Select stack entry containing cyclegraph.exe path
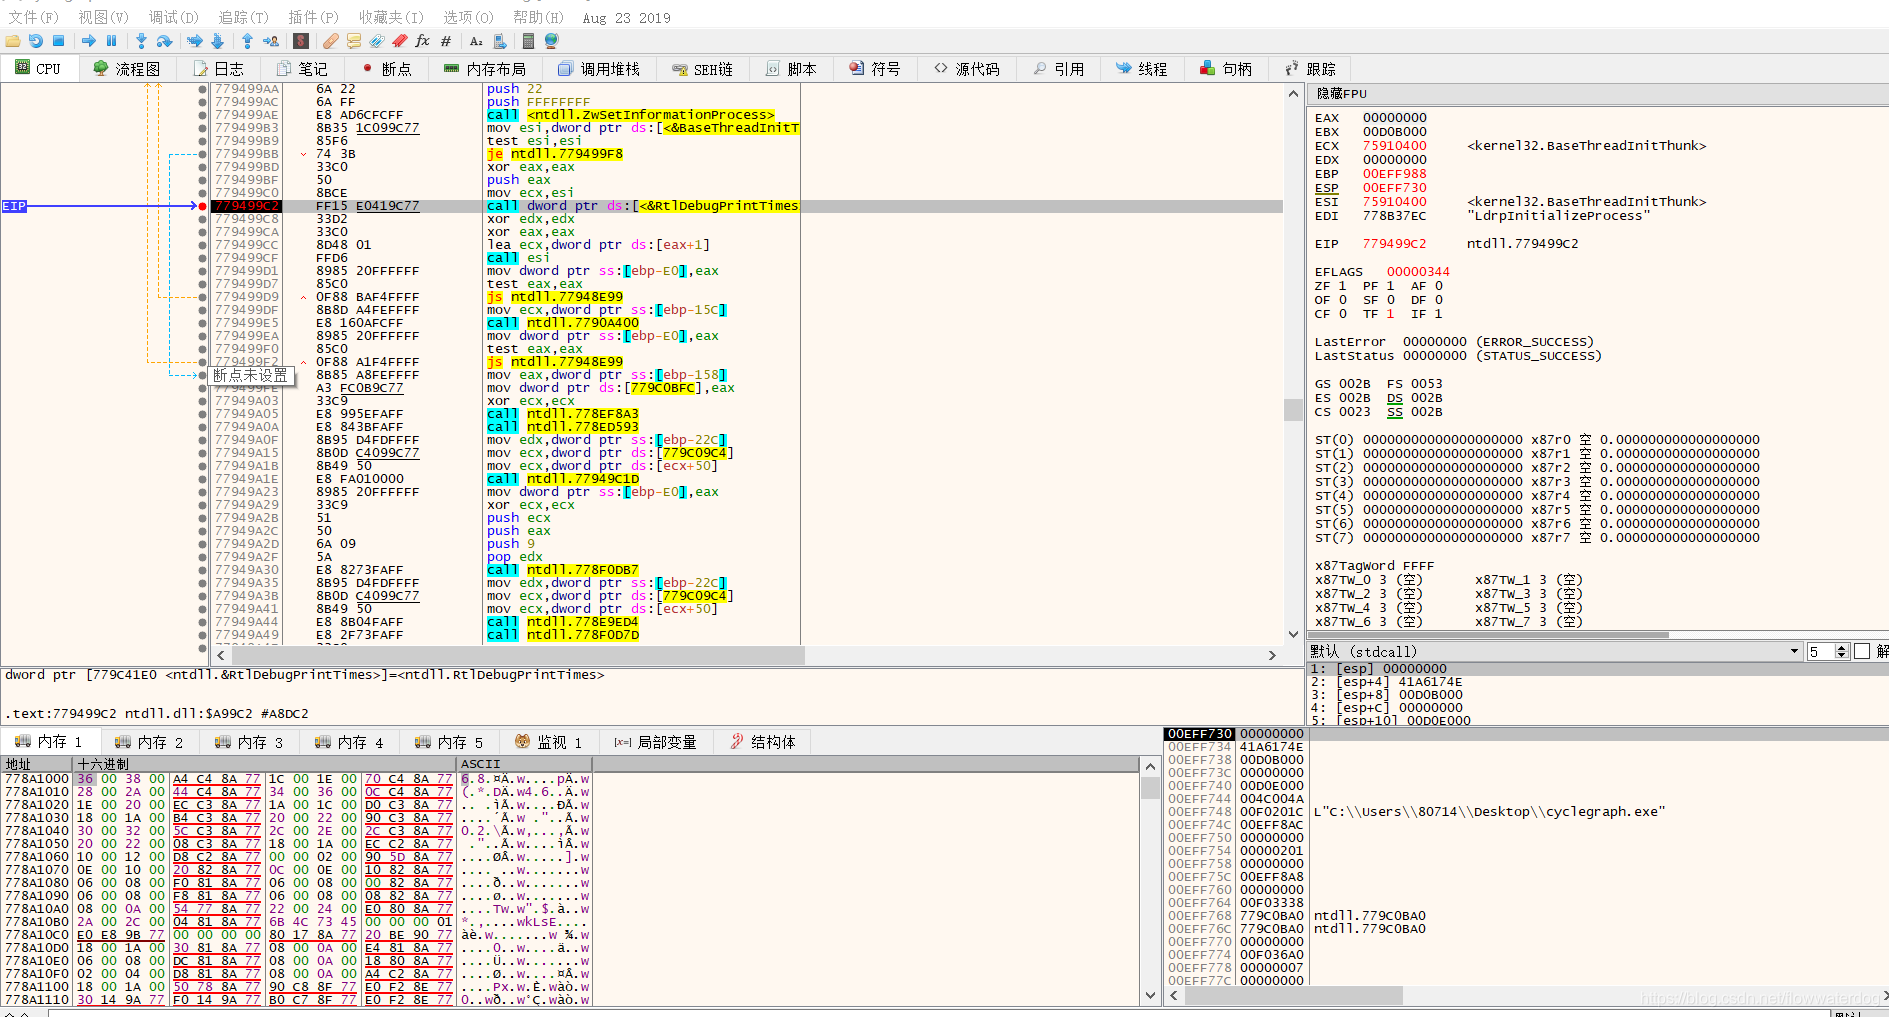The height and width of the screenshot is (1017, 1889). tap(1525, 811)
